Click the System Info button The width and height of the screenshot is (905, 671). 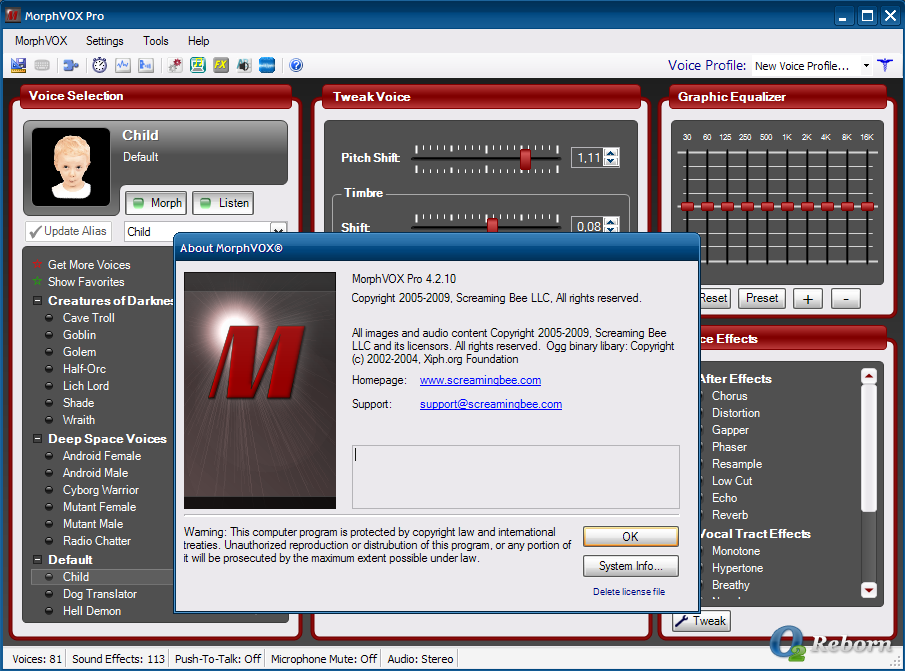tap(630, 566)
